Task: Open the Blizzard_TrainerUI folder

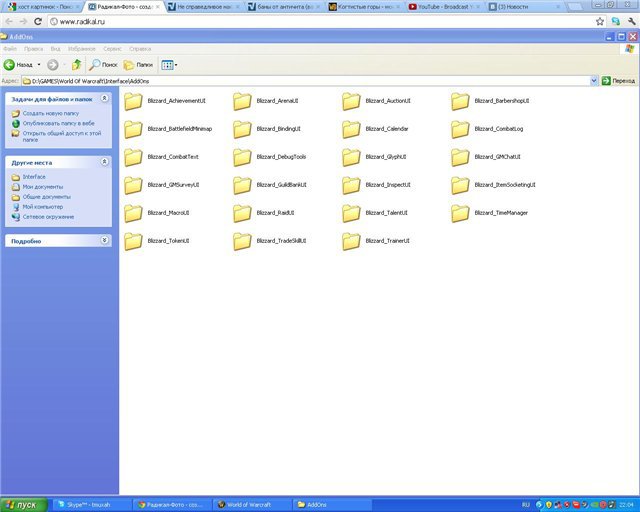Action: point(351,241)
